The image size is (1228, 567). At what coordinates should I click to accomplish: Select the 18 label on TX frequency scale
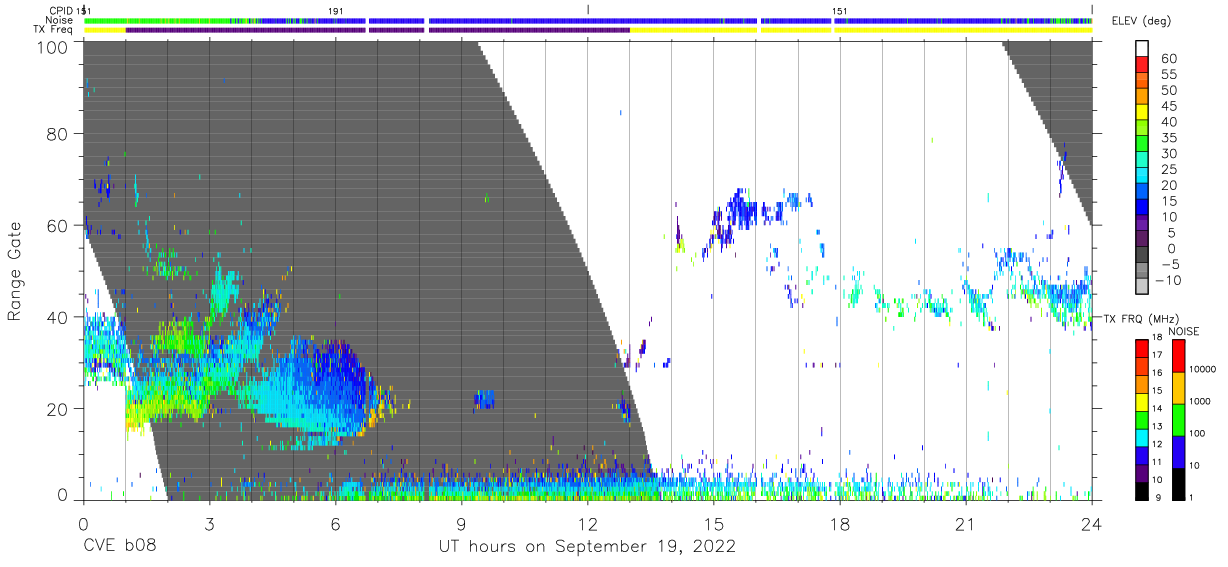(1156, 338)
